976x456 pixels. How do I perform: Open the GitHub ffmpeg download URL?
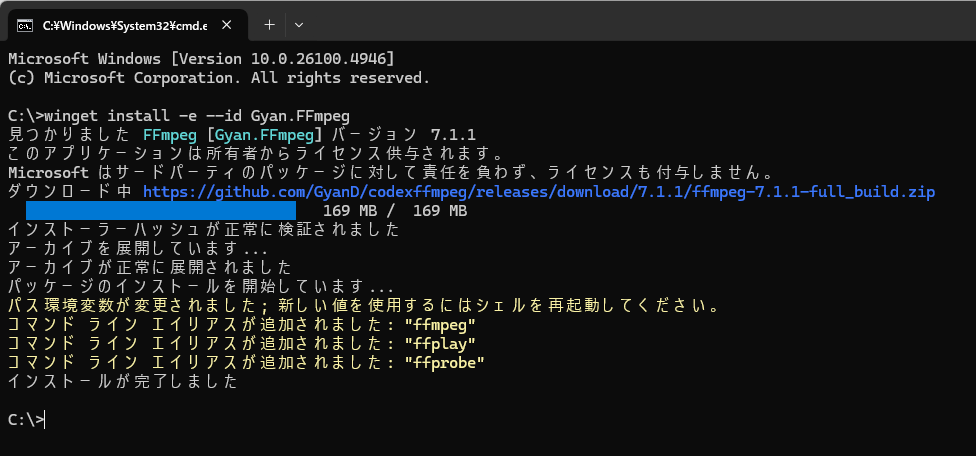tap(538, 192)
